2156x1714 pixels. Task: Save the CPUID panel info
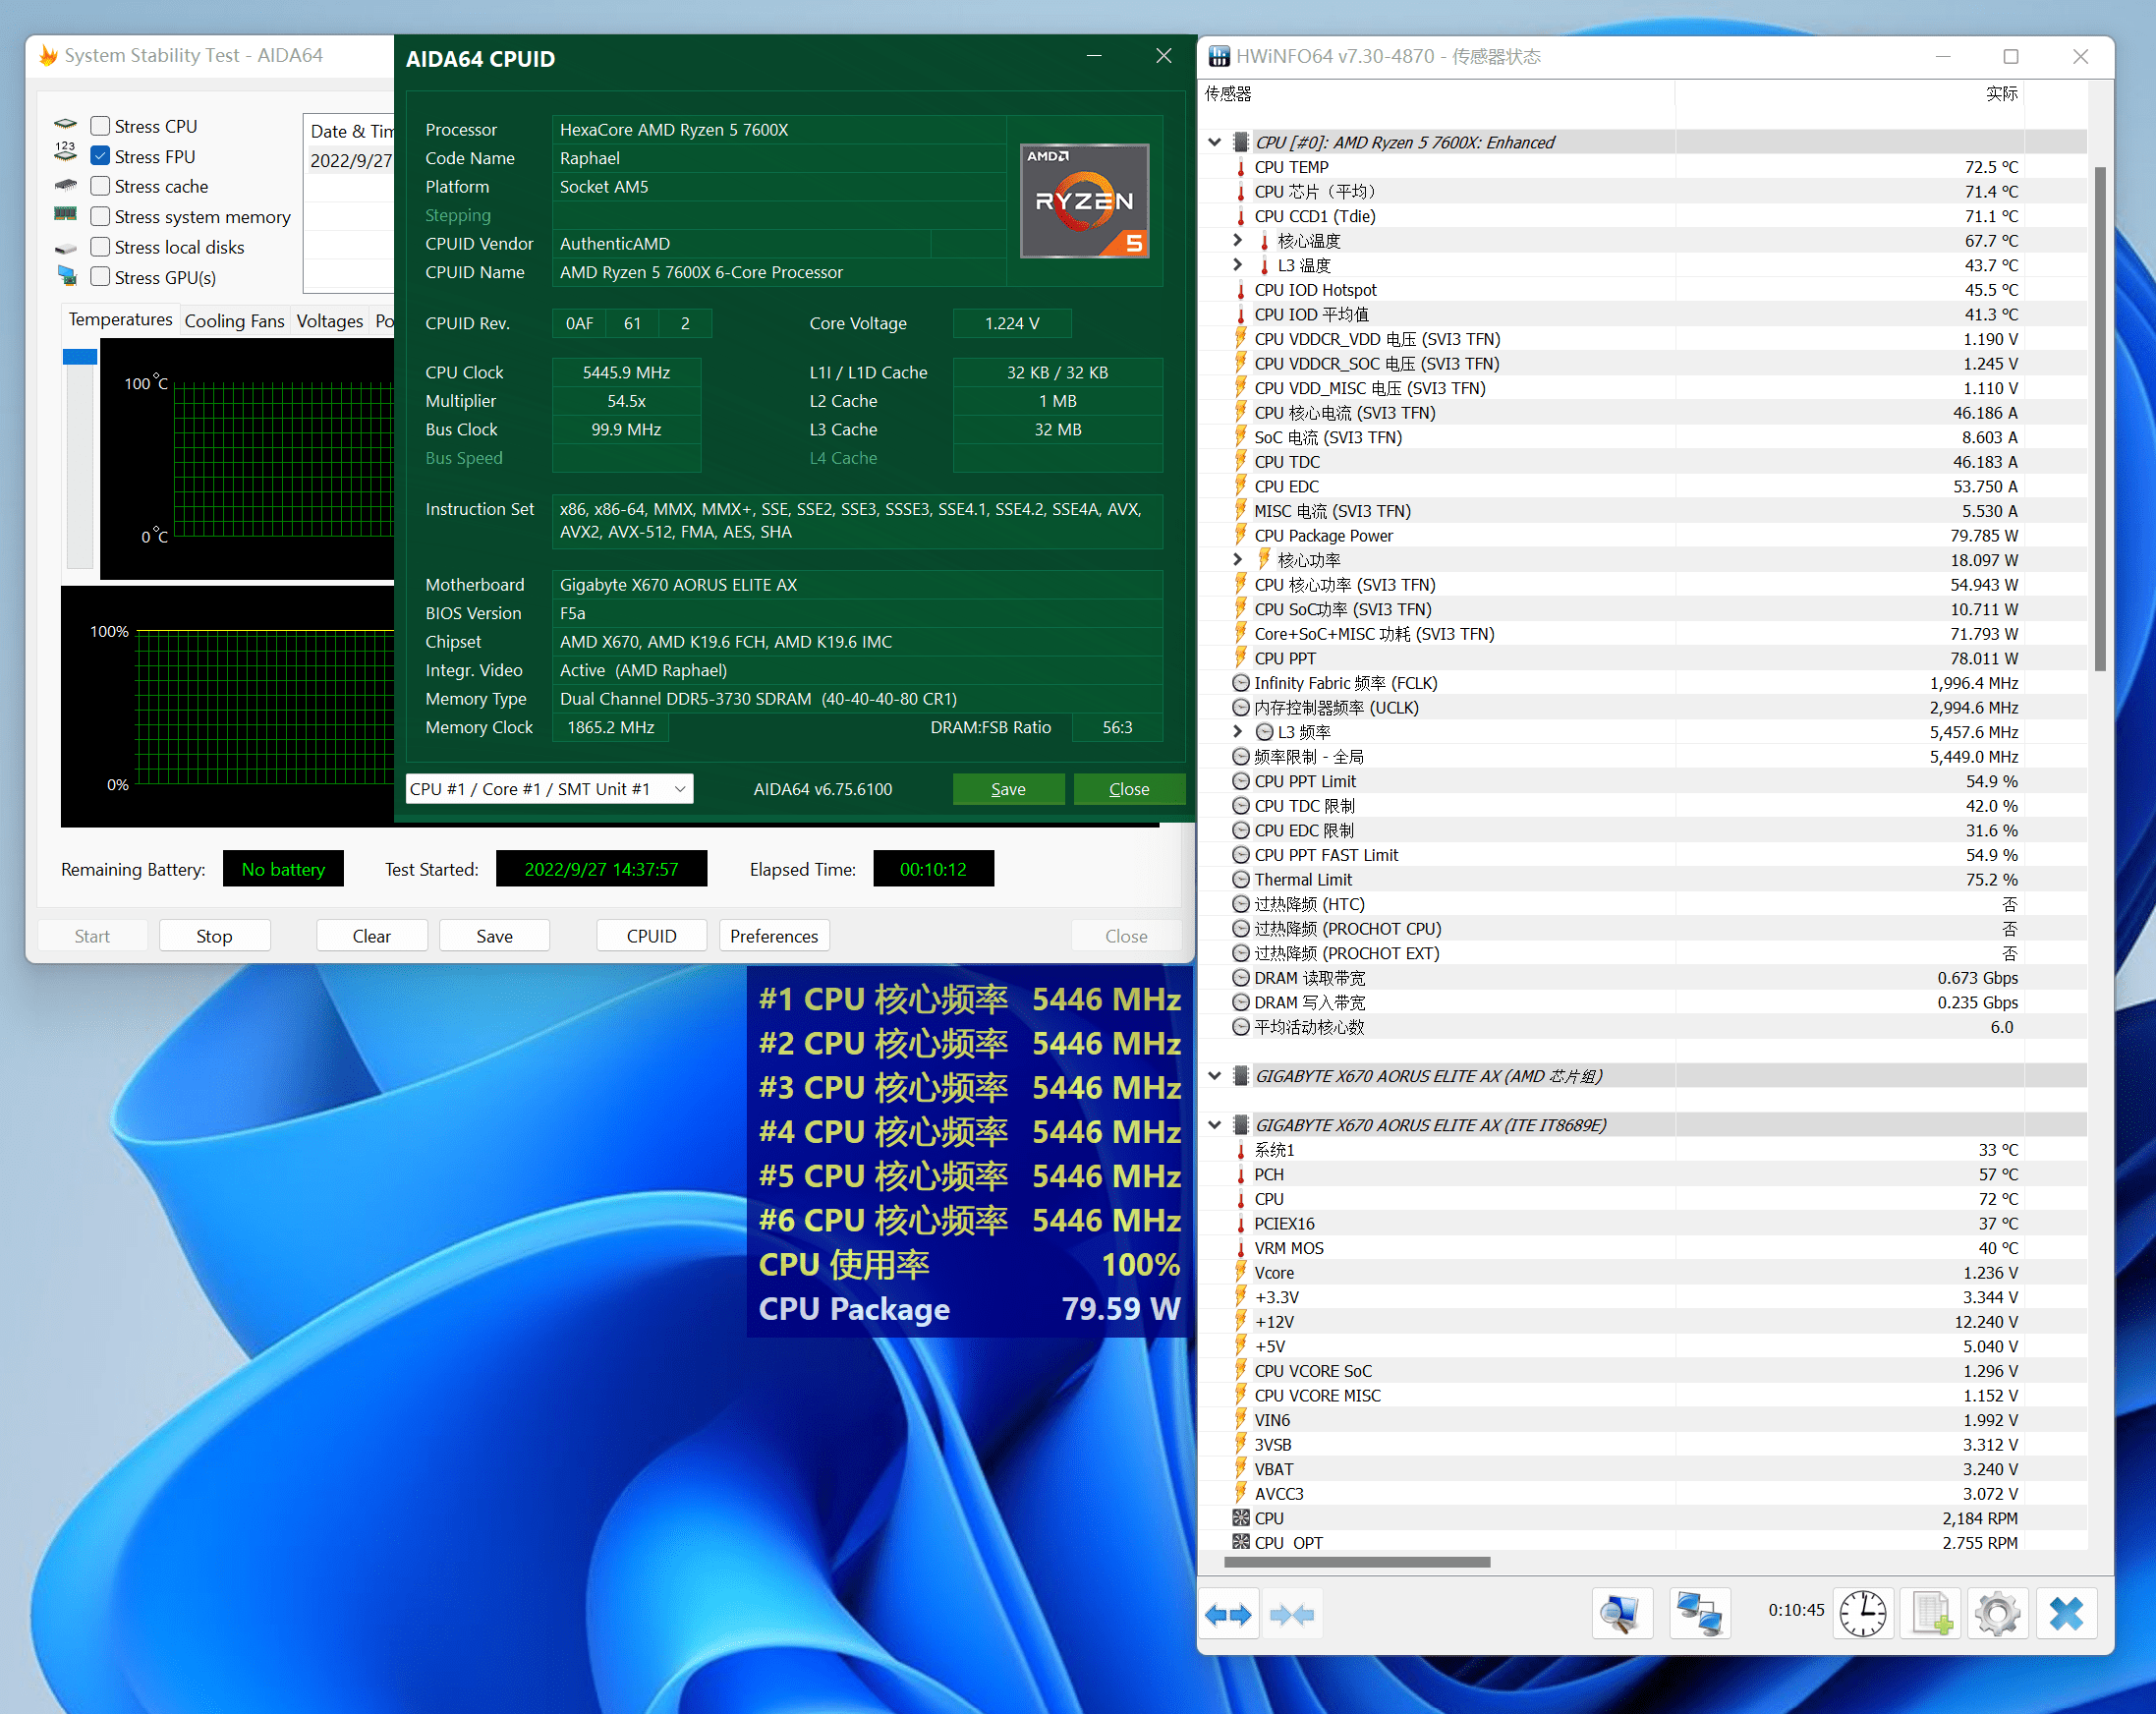coord(1008,788)
